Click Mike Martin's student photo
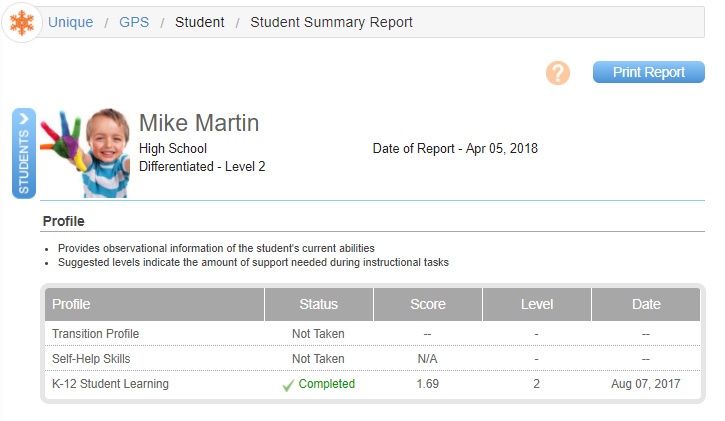725x421 pixels. point(85,153)
